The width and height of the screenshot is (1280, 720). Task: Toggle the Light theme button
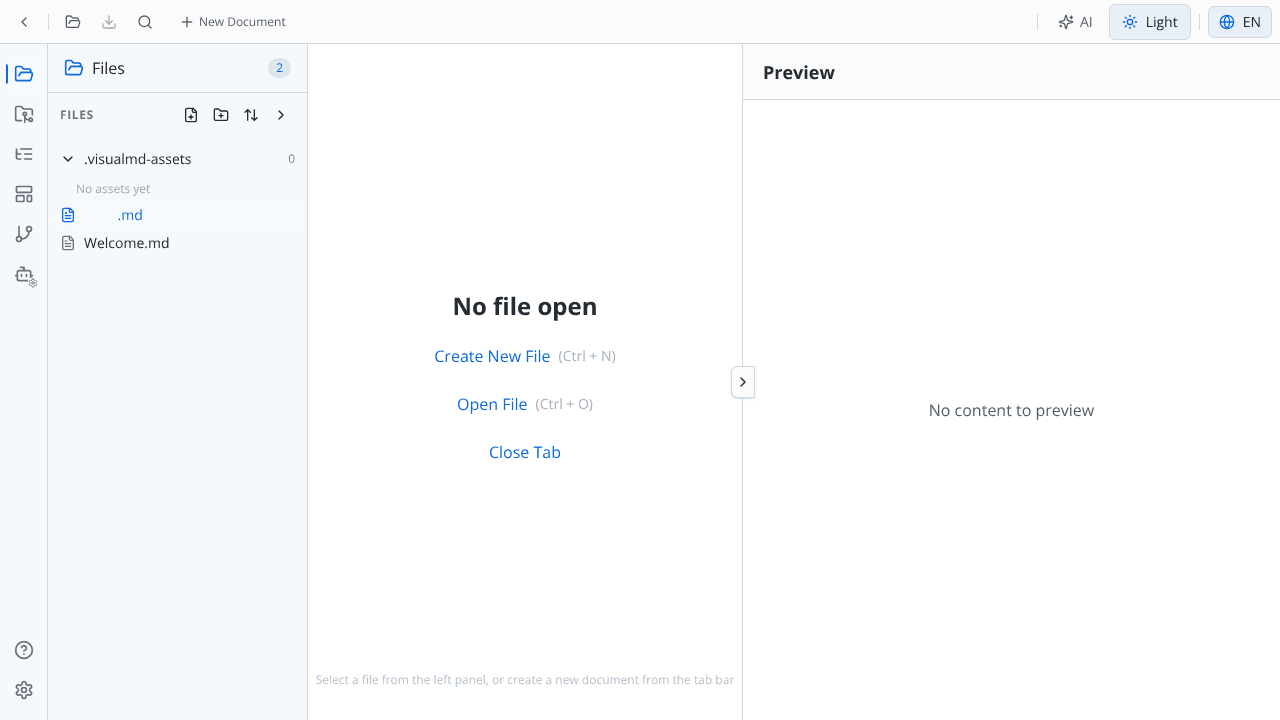click(1150, 22)
